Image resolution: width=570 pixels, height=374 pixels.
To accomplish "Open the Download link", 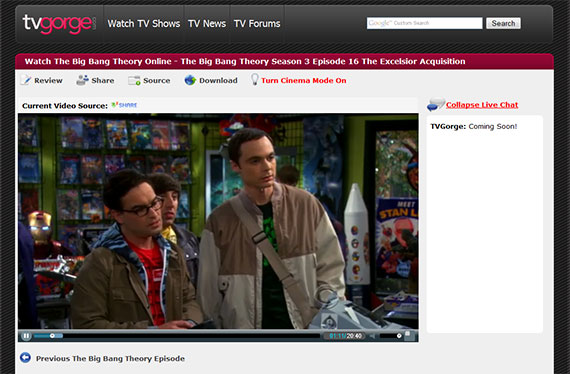I will (x=218, y=81).
